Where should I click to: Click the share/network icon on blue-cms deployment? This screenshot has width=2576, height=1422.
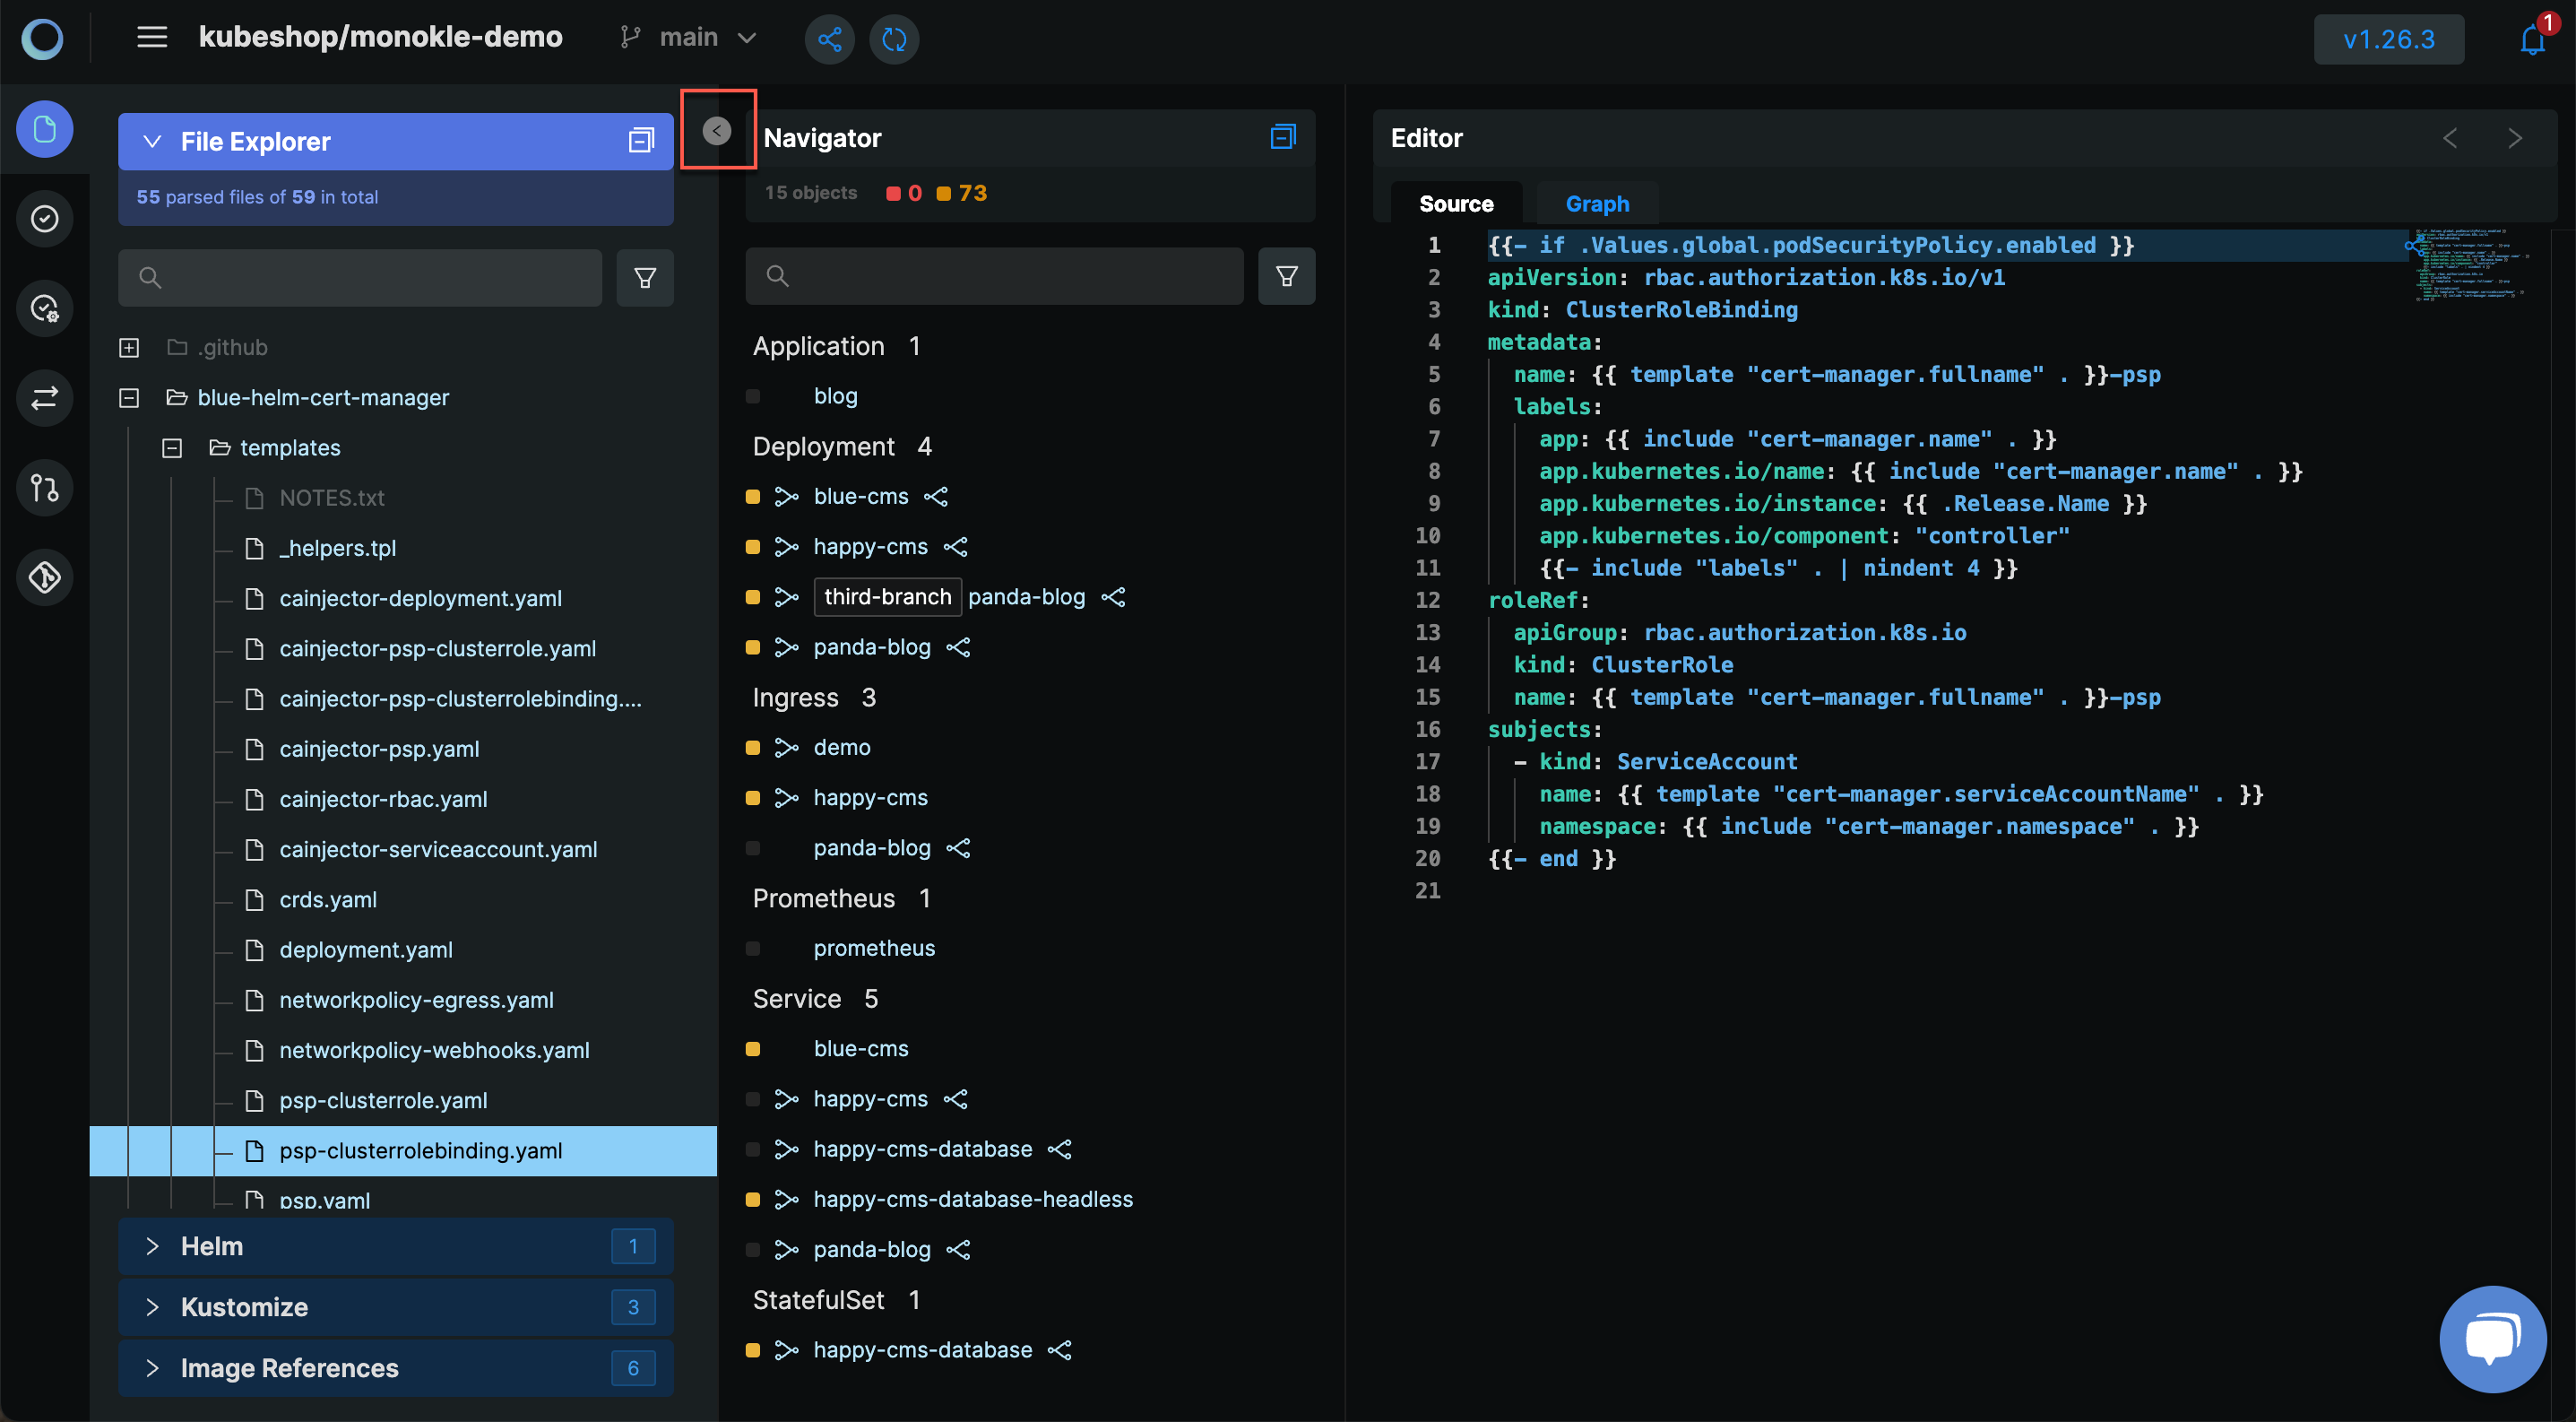pos(938,496)
